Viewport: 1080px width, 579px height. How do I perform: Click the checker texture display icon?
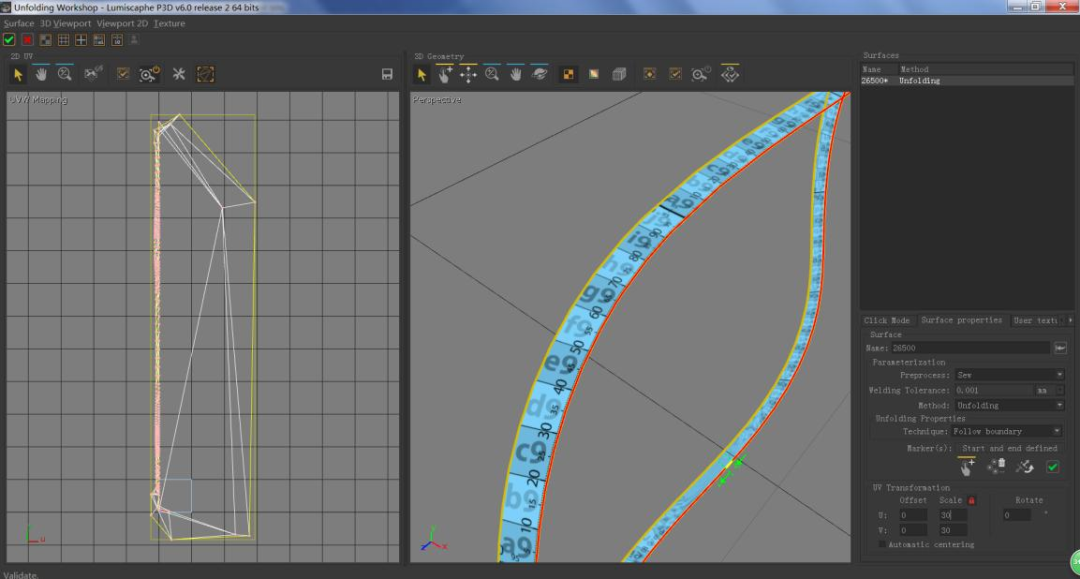point(568,74)
